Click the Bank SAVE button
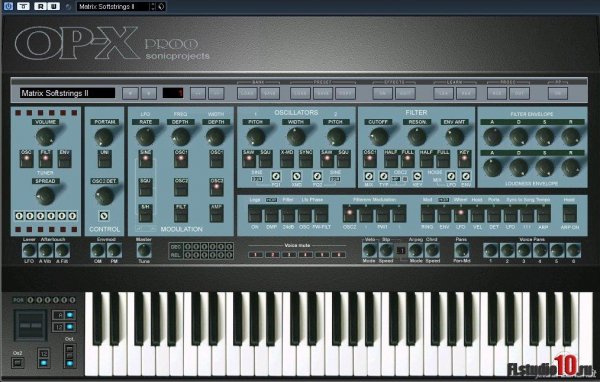 click(x=269, y=93)
